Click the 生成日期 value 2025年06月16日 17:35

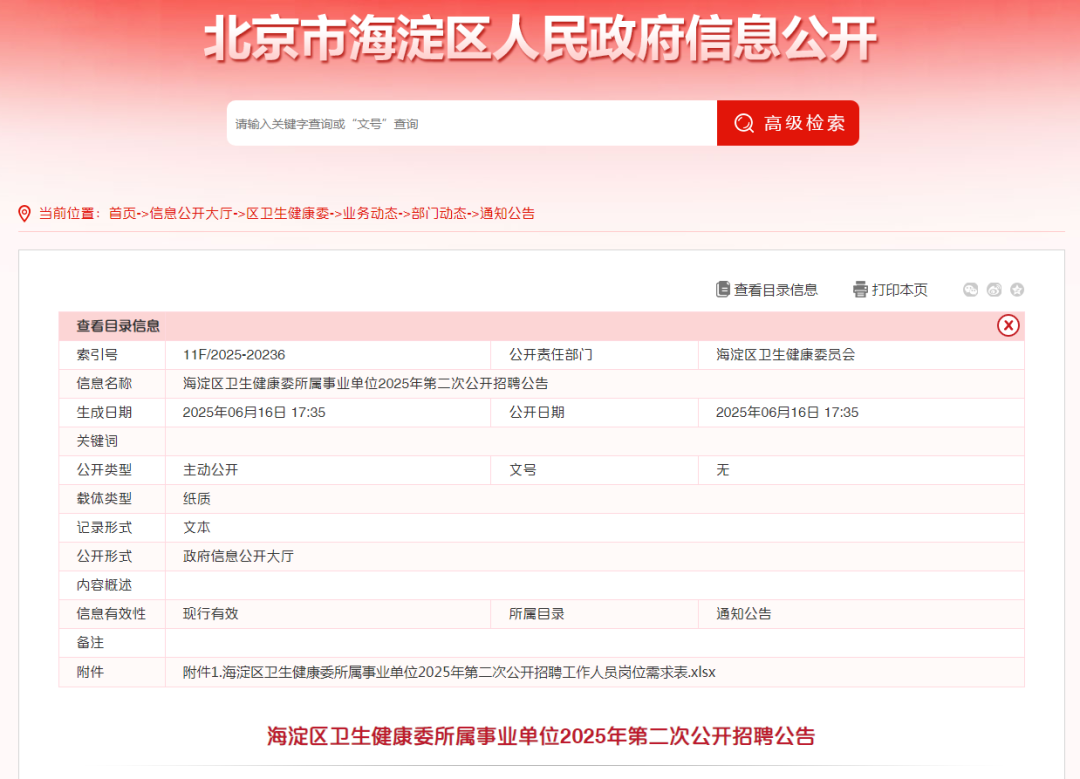click(x=254, y=413)
